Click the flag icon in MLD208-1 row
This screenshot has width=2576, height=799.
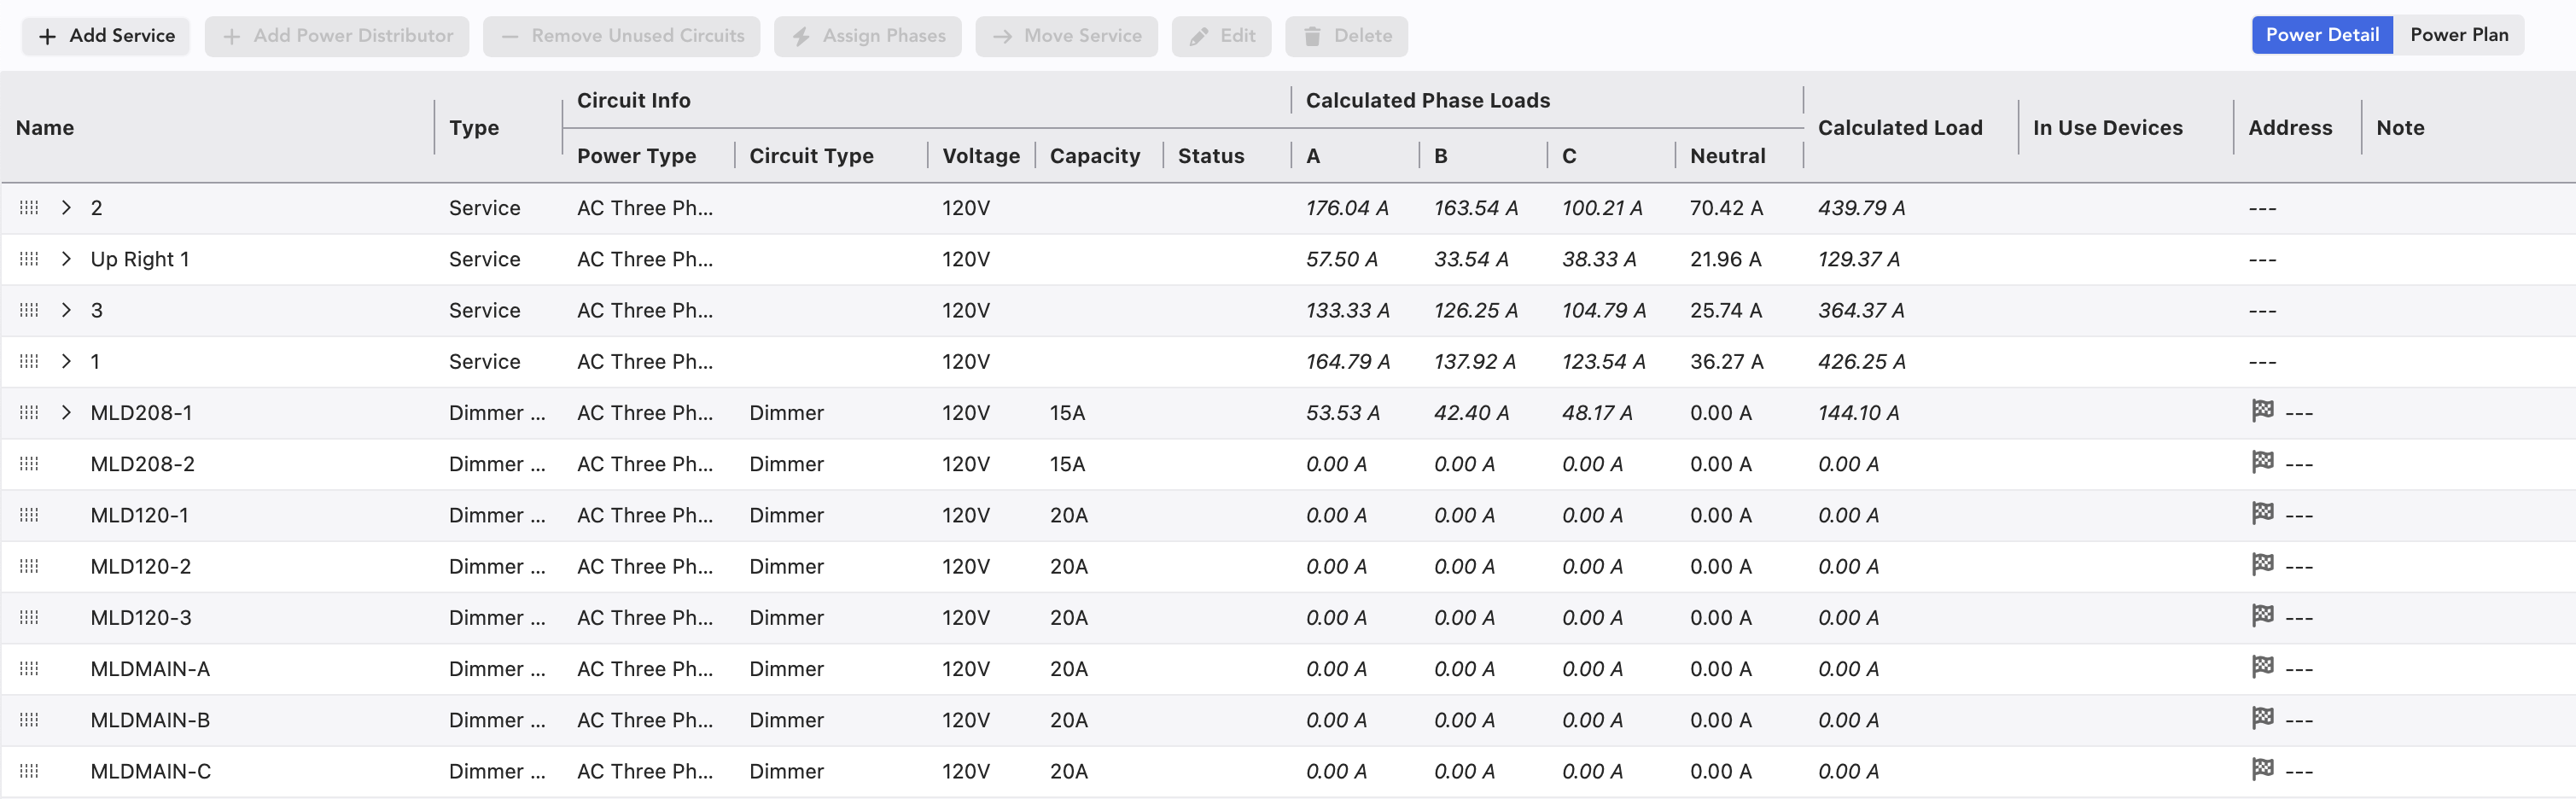pyautogui.click(x=2262, y=411)
